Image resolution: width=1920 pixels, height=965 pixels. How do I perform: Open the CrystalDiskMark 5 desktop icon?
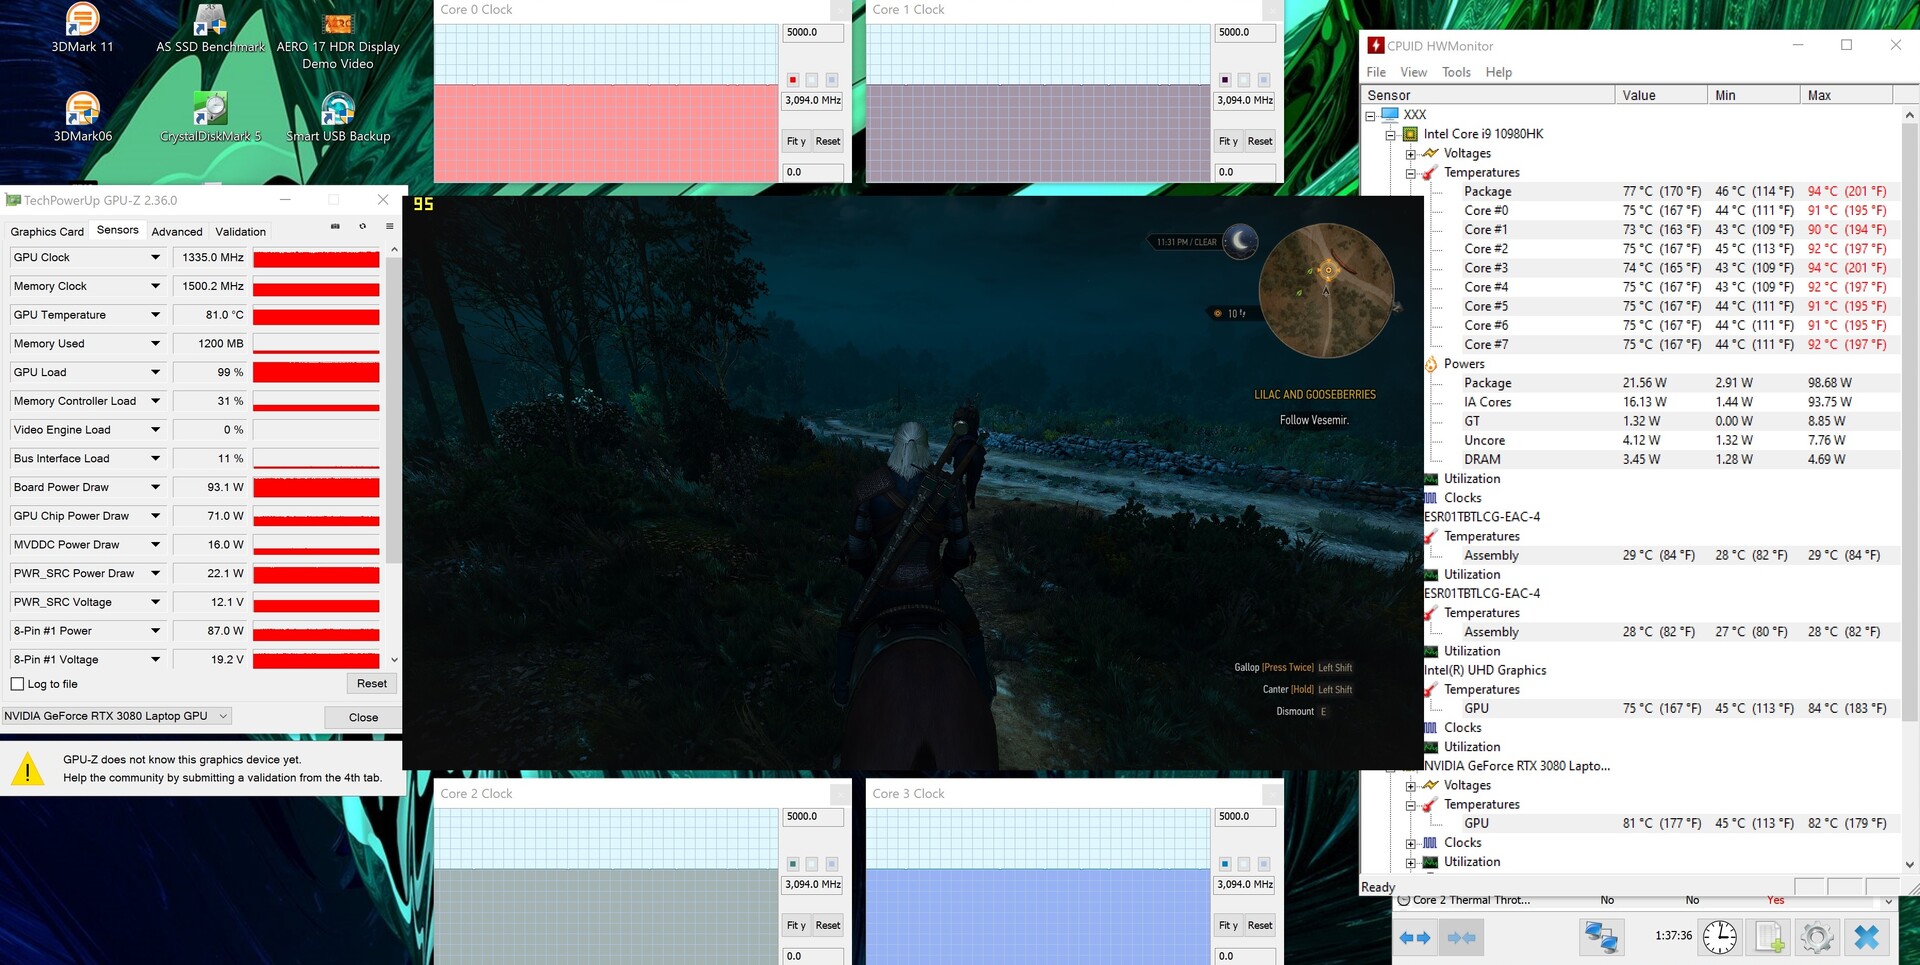click(x=210, y=117)
